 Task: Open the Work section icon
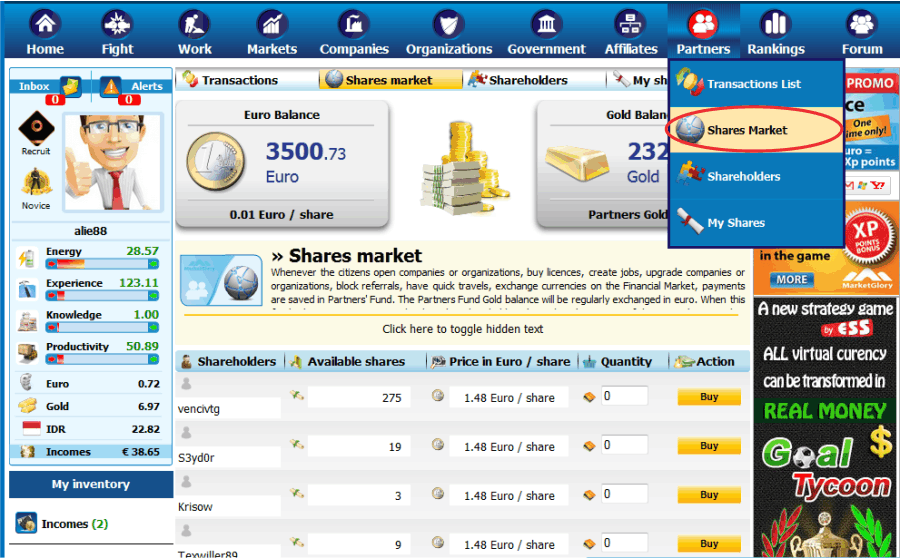194,24
